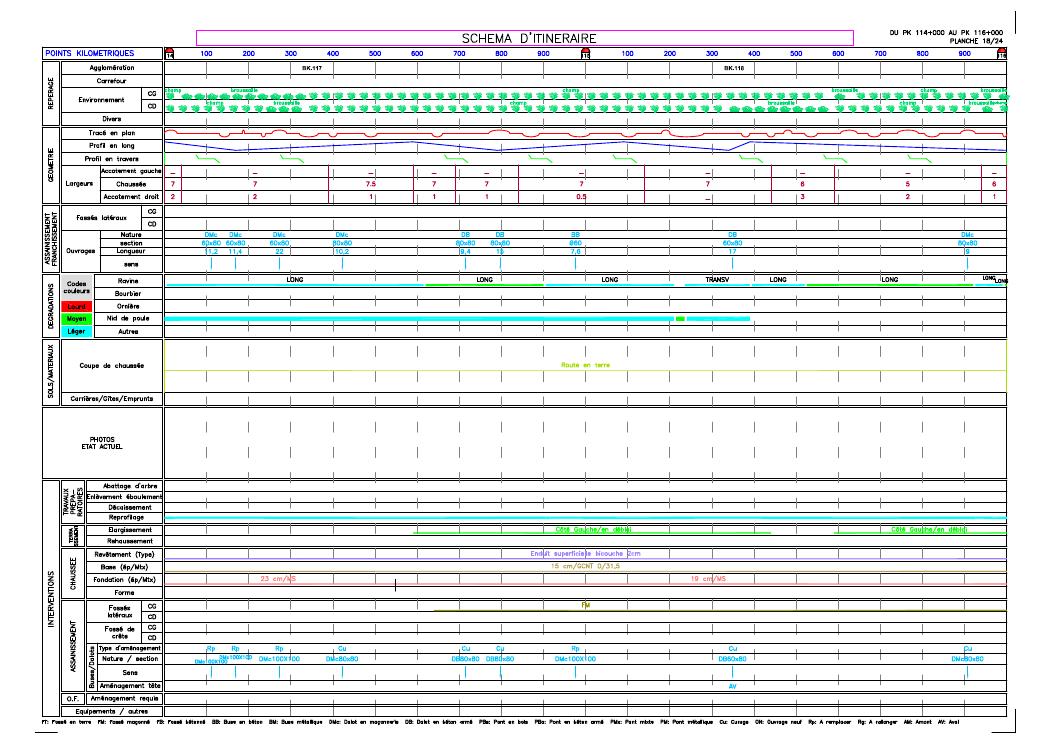Select the 'Profil en long' row label
The width and height of the screenshot is (1053, 745).
[110, 145]
